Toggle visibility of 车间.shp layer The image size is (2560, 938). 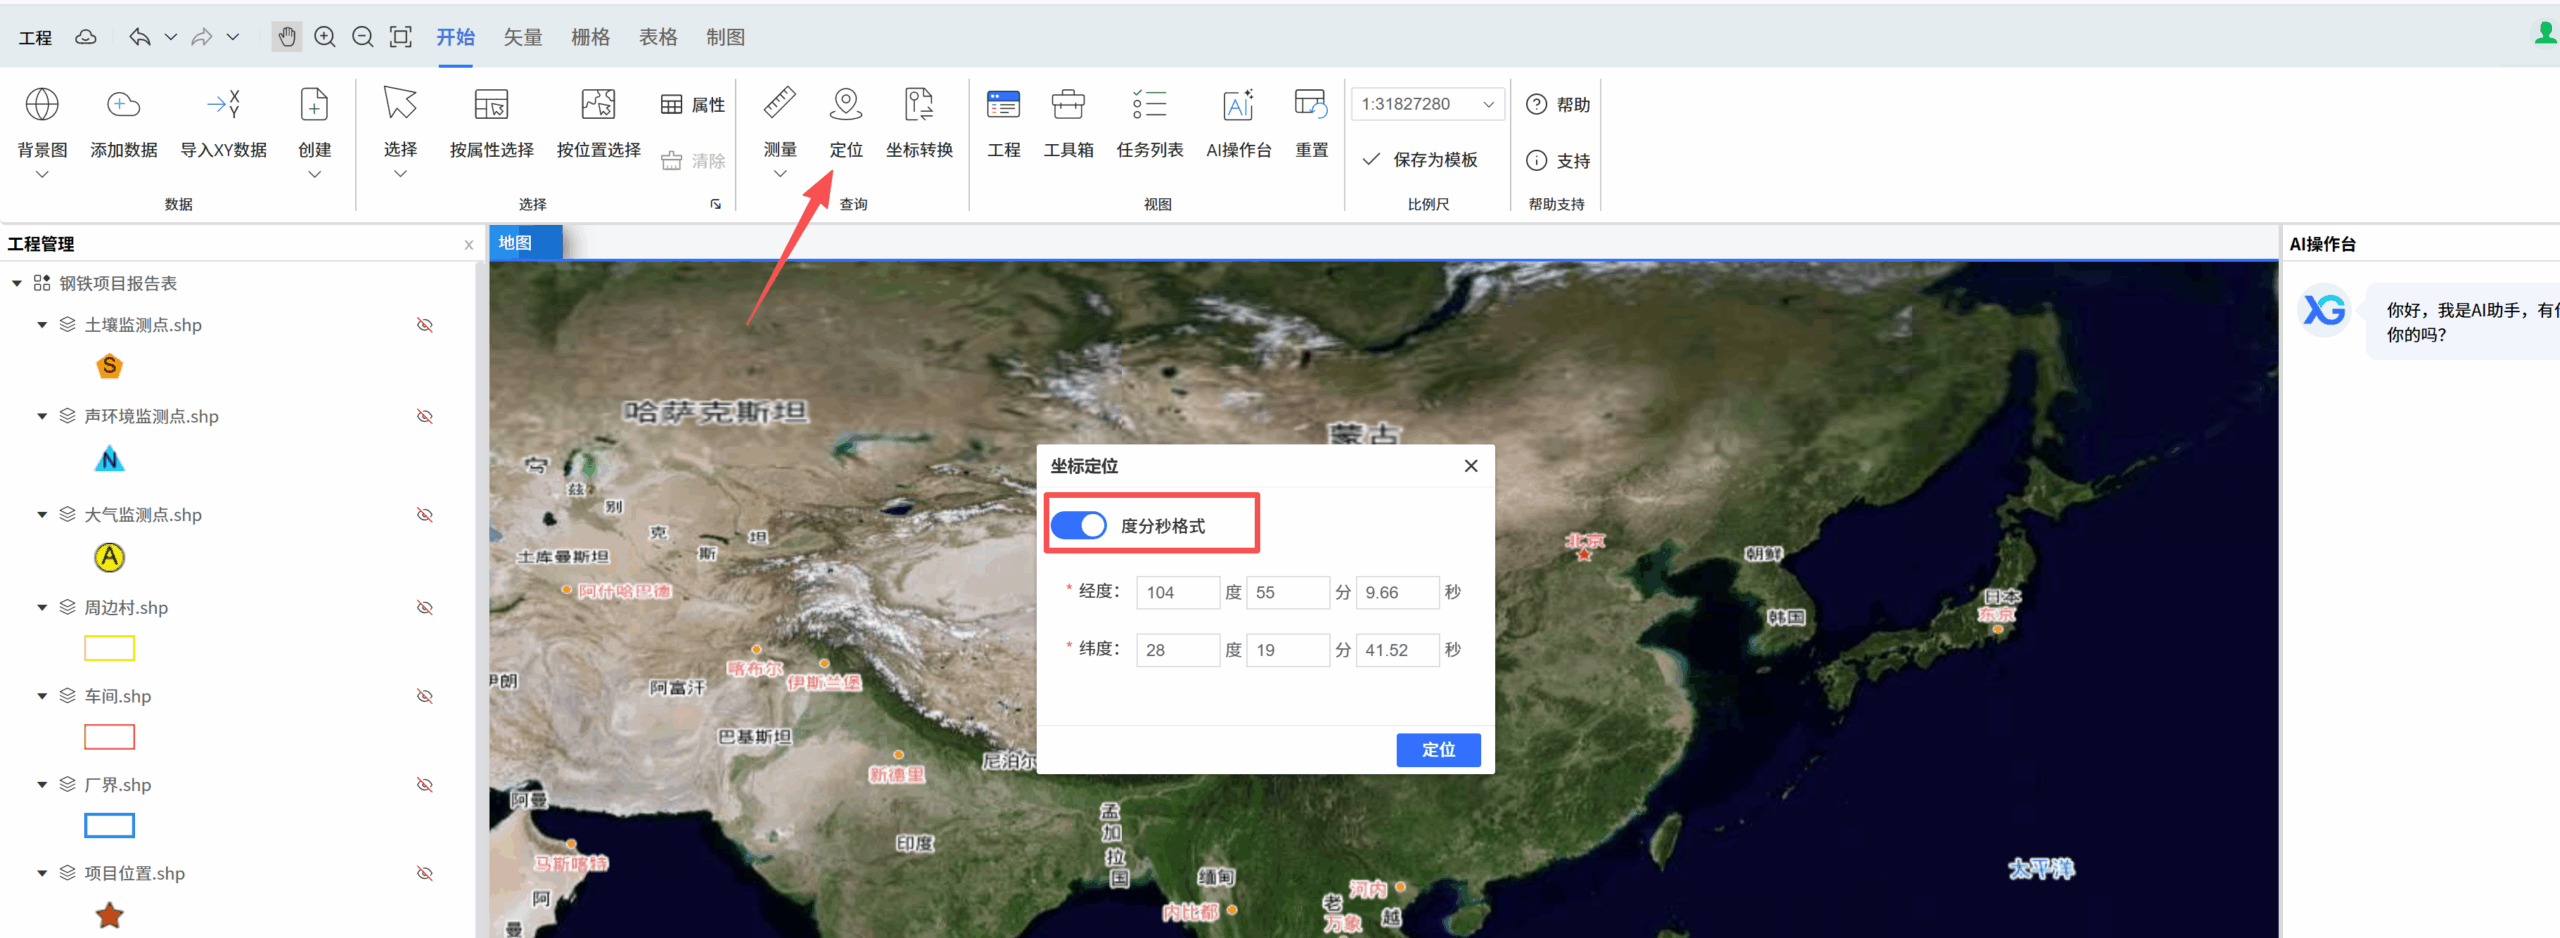[x=425, y=696]
